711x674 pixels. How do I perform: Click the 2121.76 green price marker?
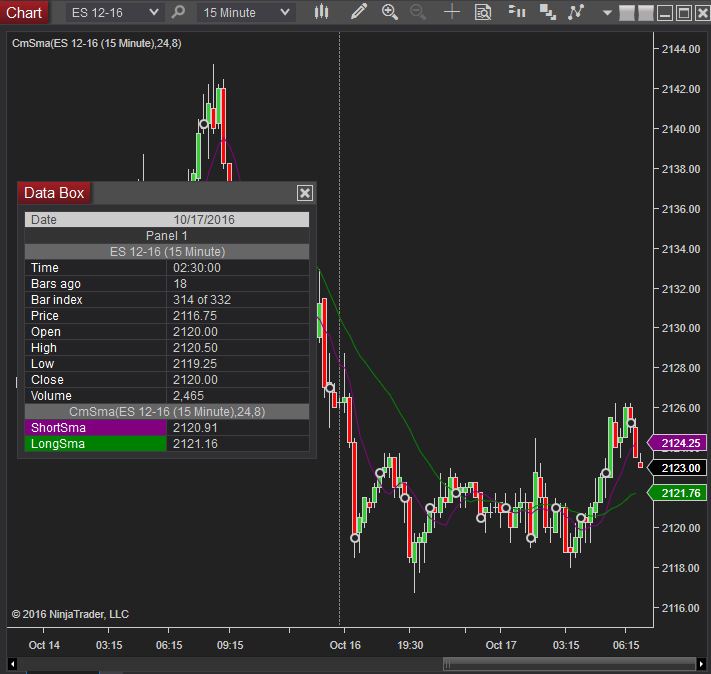pyautogui.click(x=677, y=493)
